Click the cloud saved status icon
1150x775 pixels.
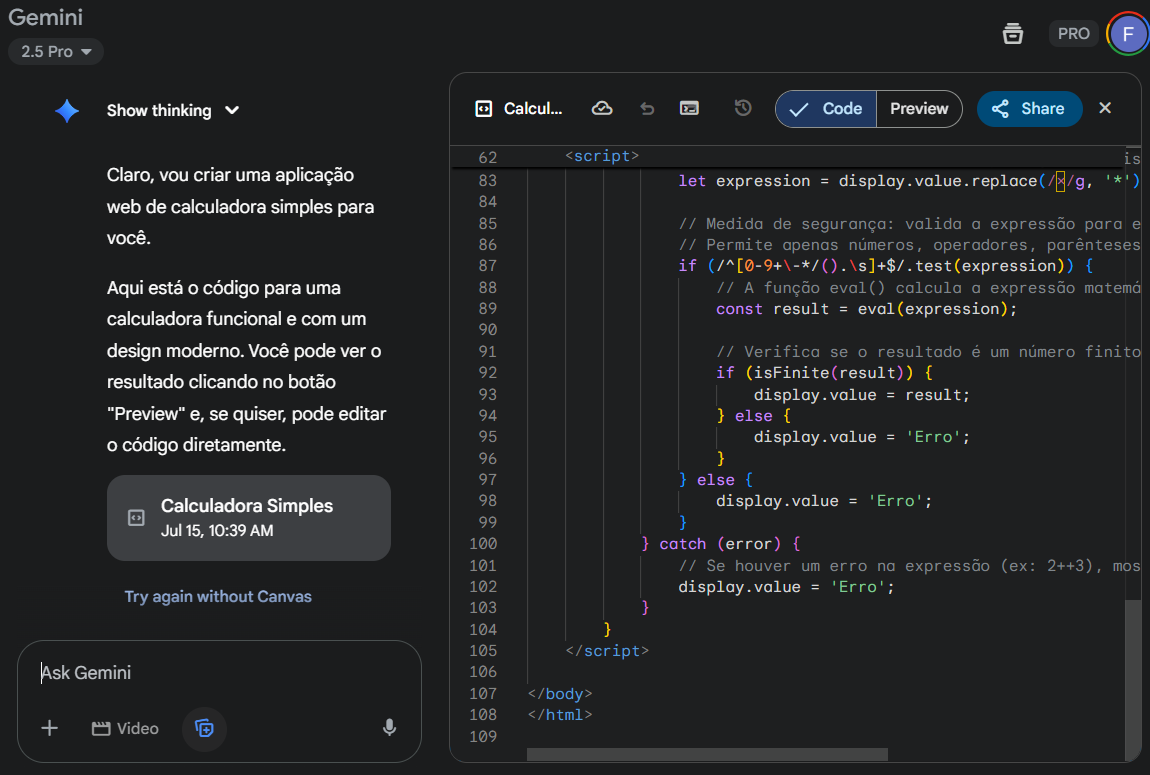point(601,109)
